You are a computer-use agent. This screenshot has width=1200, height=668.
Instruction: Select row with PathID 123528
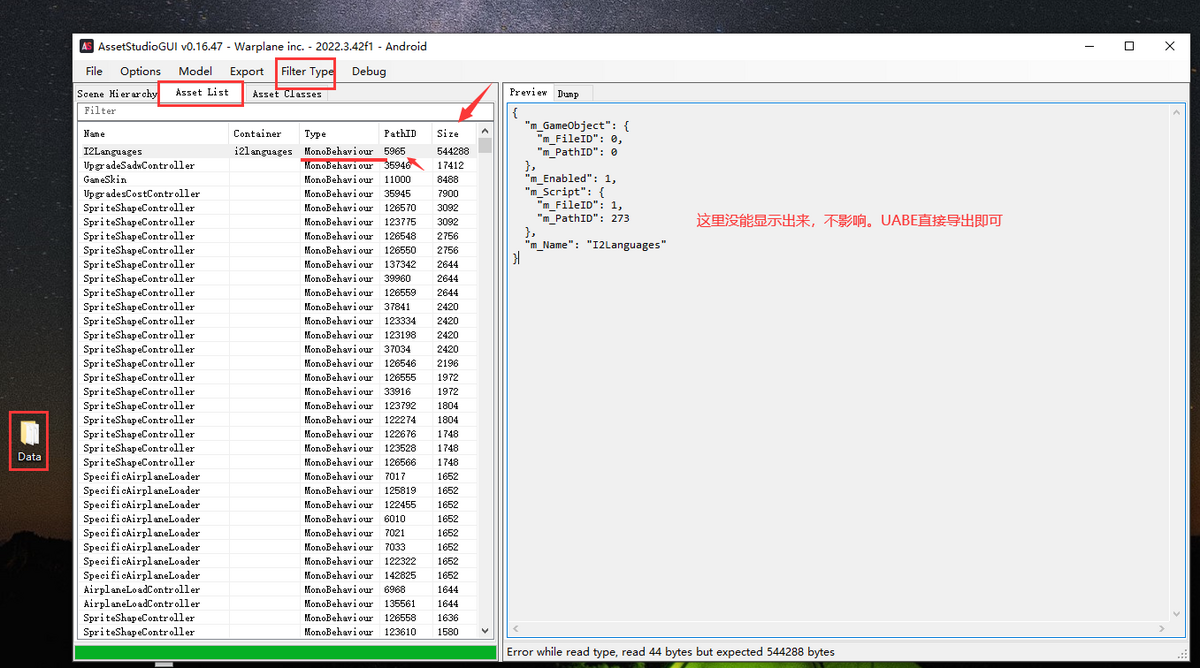278,448
